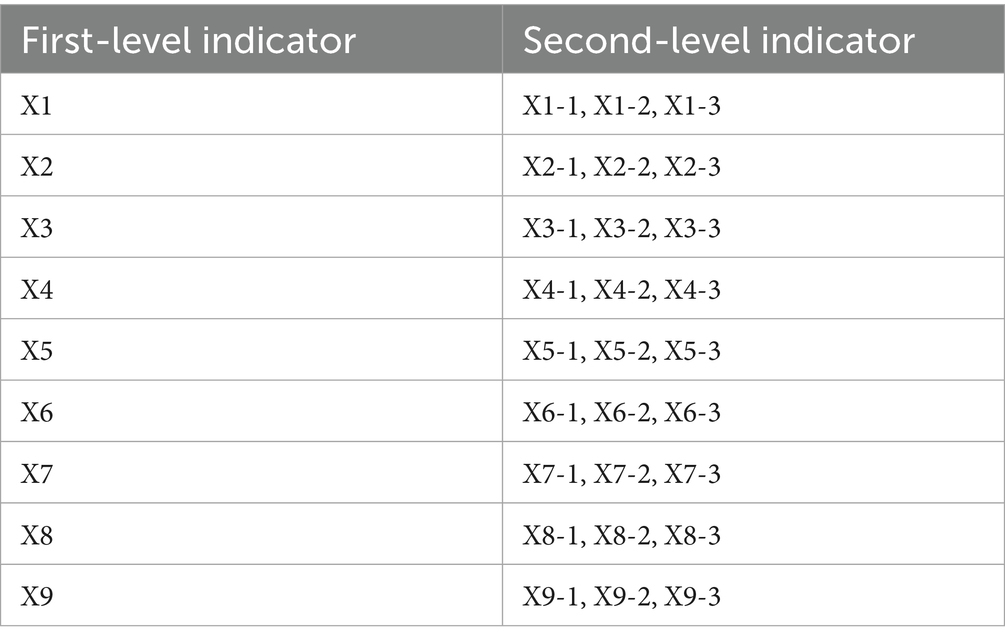Viewport: 1005px width, 644px height.
Task: Choose the X4 first-level cell
Action: click(x=37, y=290)
